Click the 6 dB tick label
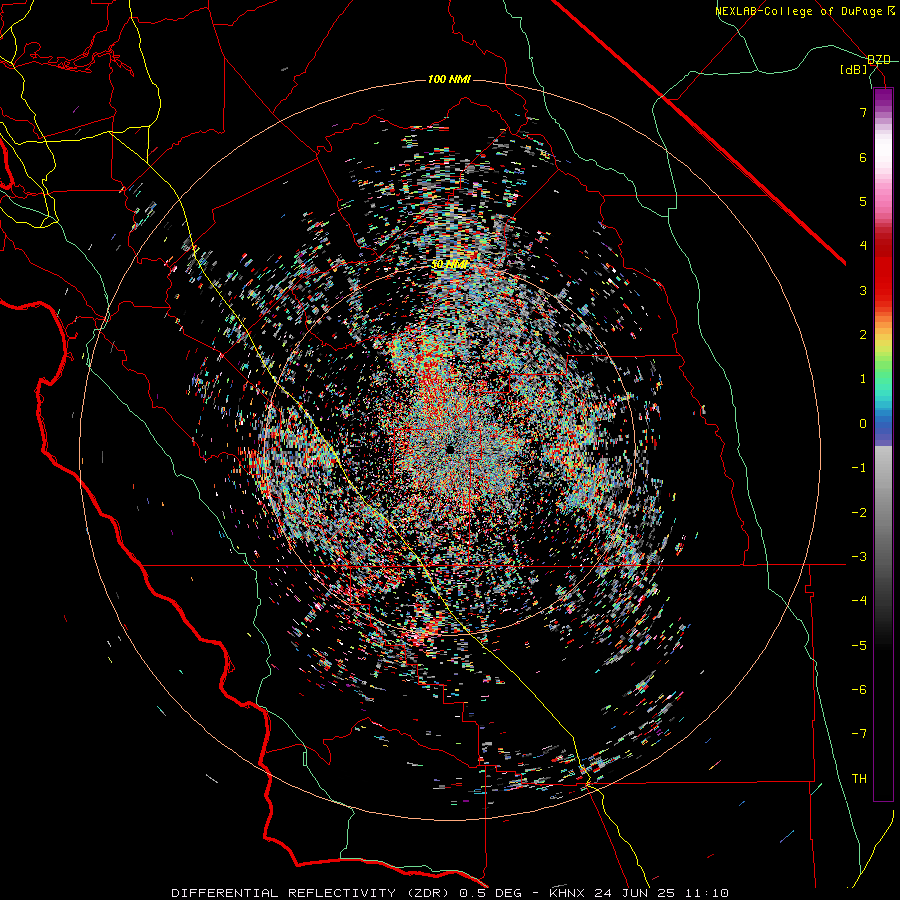 point(863,157)
